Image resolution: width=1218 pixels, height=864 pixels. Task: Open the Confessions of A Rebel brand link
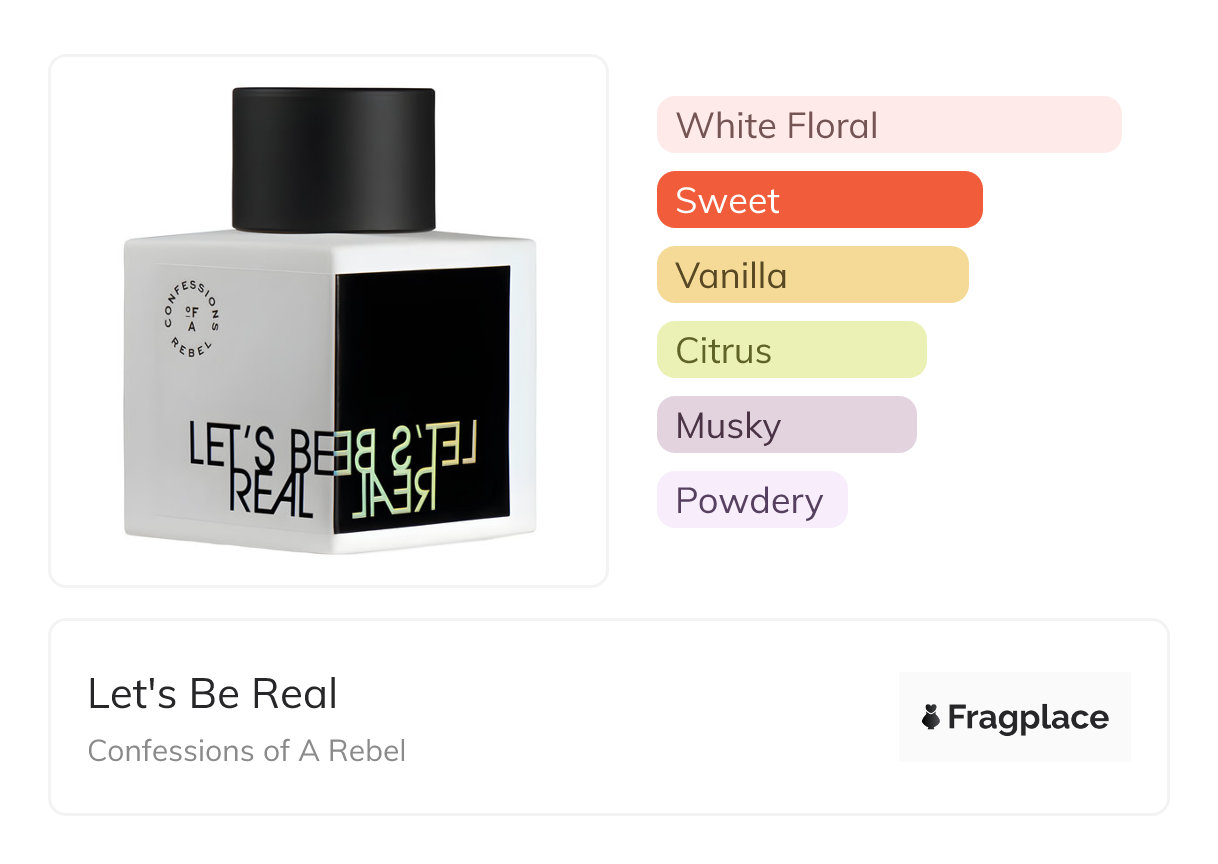[246, 750]
